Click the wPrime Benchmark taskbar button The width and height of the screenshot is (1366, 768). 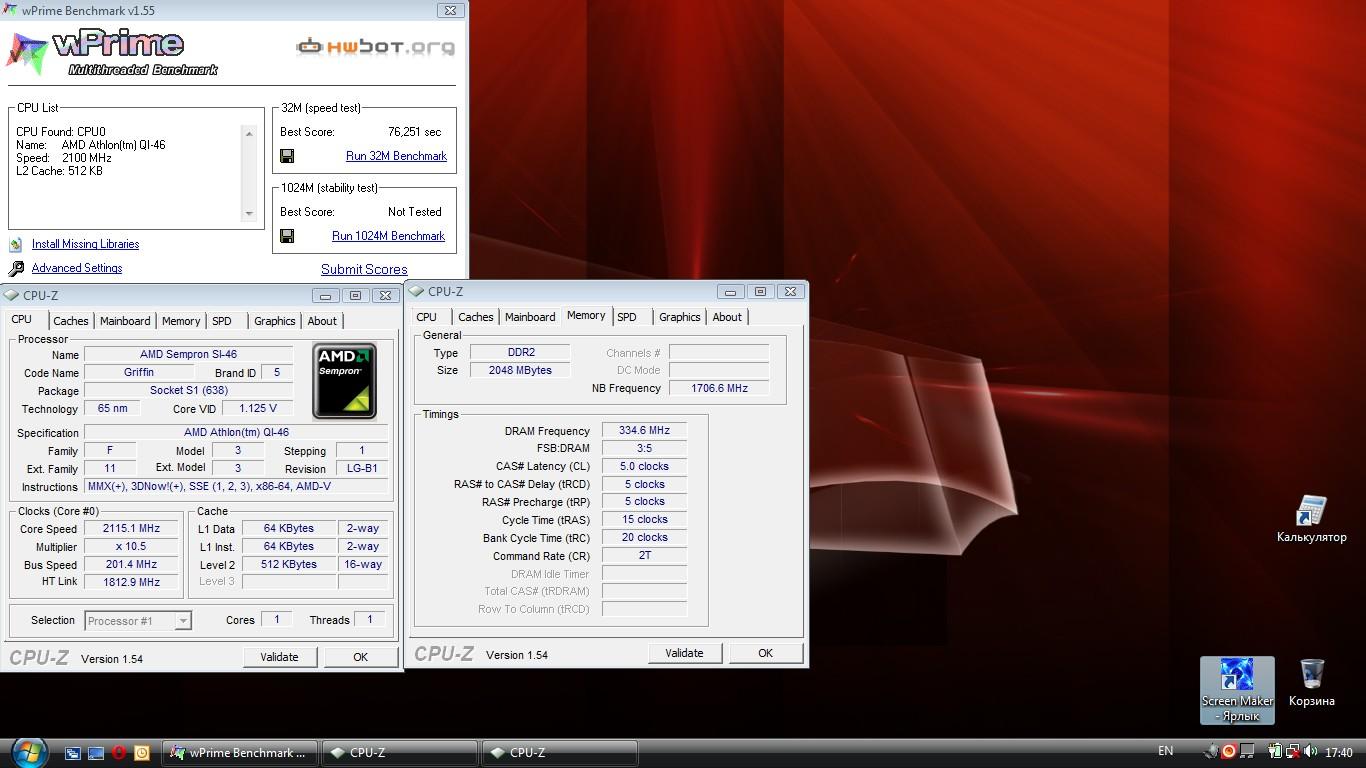pyautogui.click(x=240, y=753)
